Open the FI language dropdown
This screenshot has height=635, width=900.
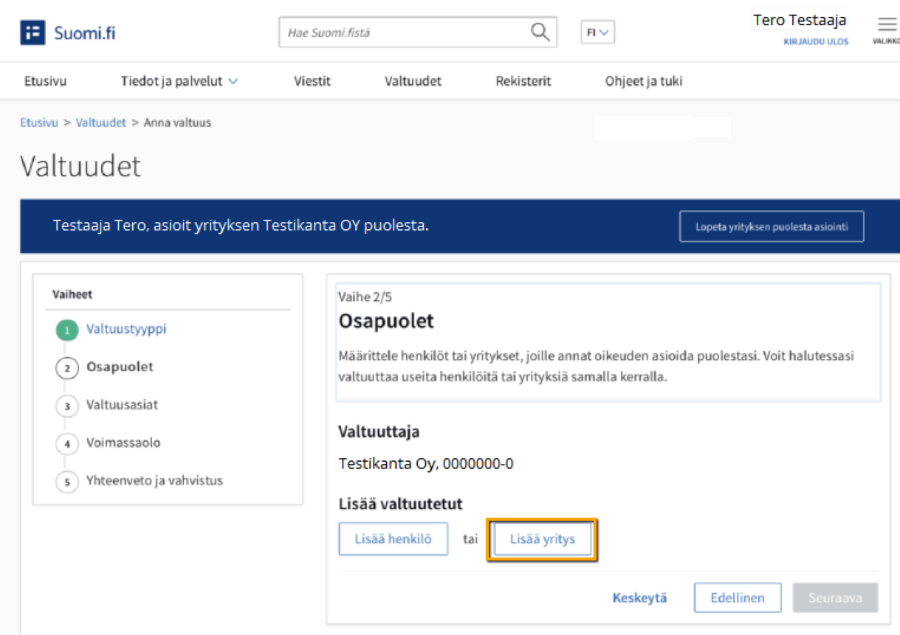tap(598, 33)
